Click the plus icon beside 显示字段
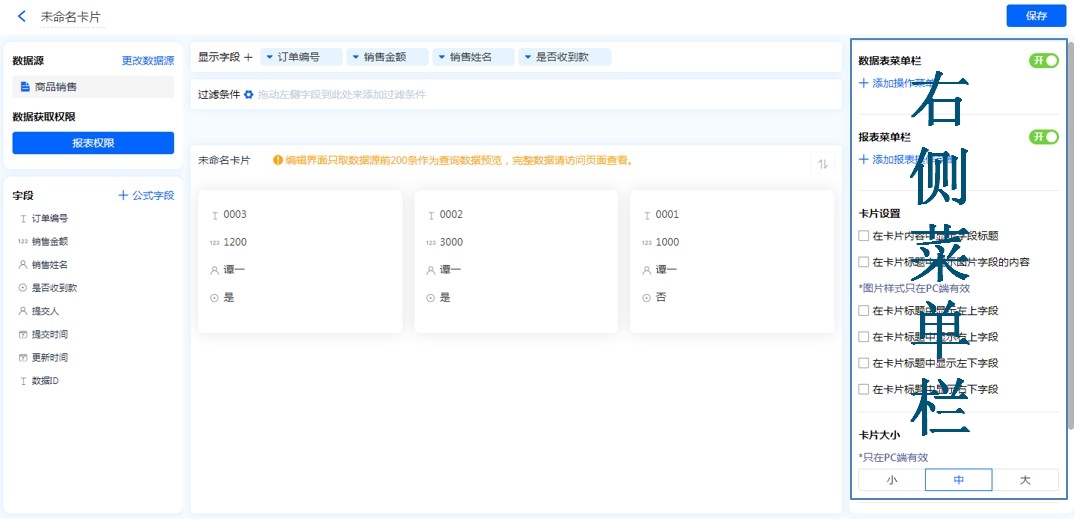Screen dimensions: 1075x519 point(249,57)
